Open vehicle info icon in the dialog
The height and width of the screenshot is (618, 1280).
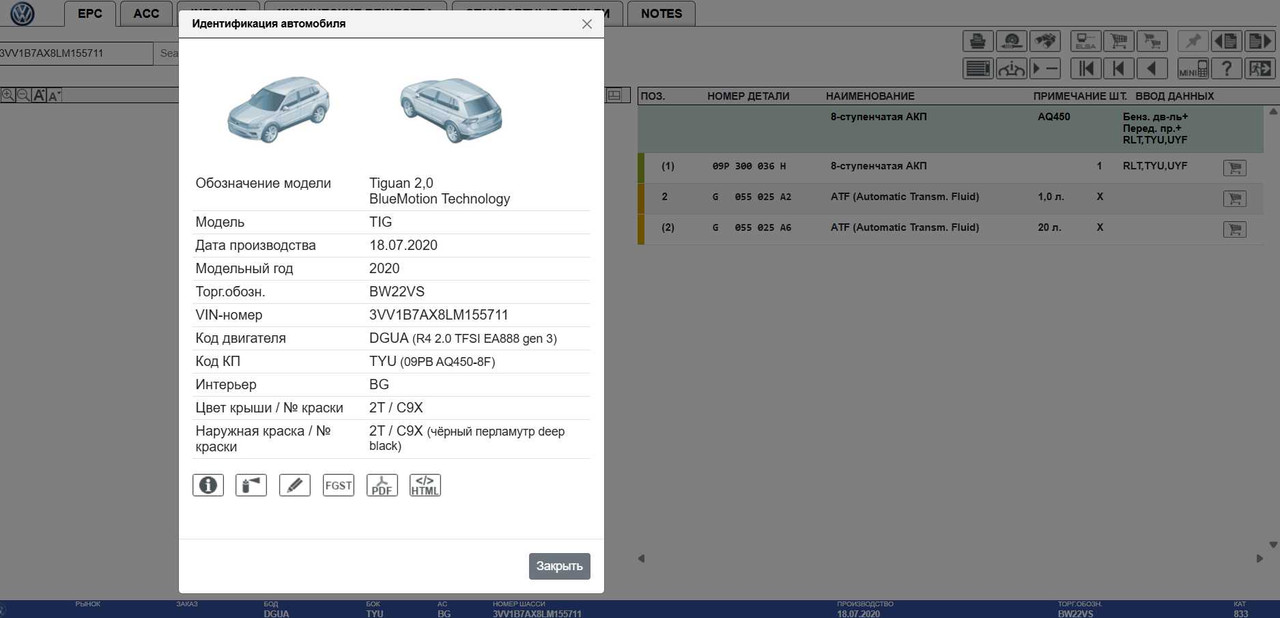(208, 485)
